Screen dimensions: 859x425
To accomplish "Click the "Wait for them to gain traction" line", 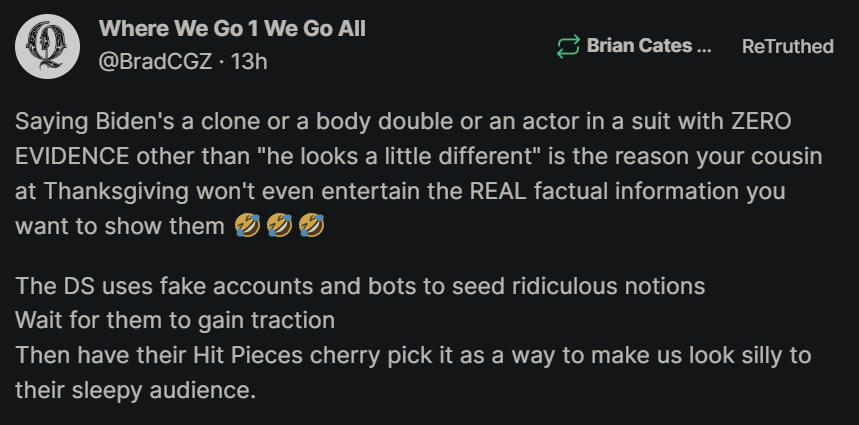I will tap(175, 321).
